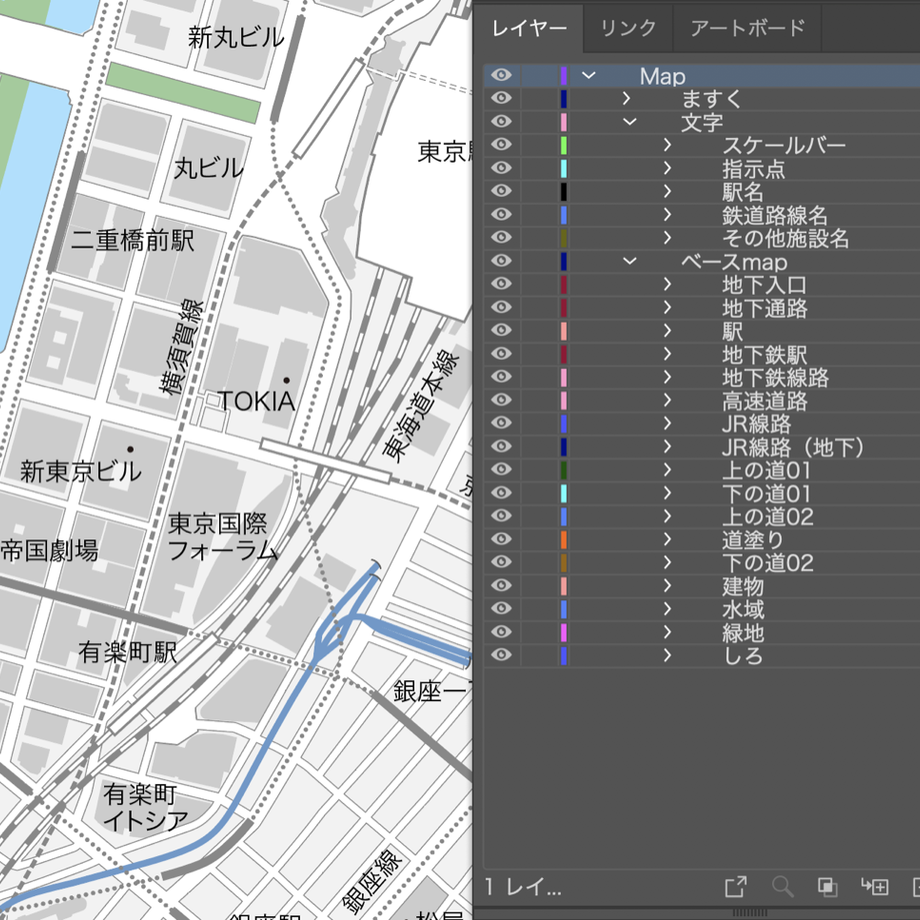This screenshot has width=920, height=920.
Task: Click the Make Clipping Mask icon
Action: (x=827, y=887)
